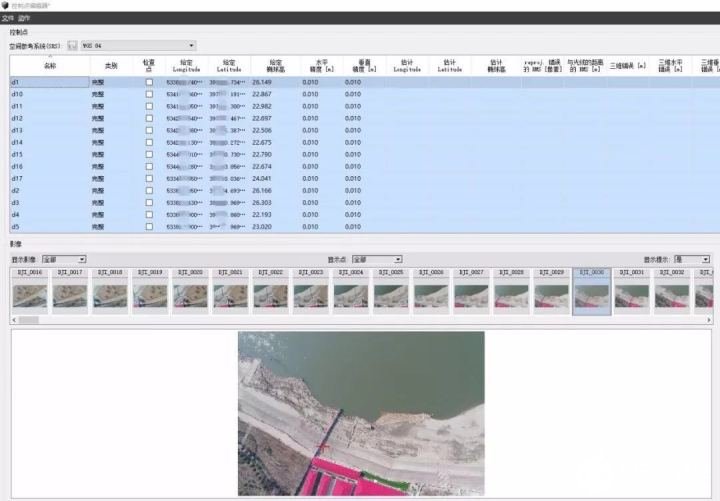Image resolution: width=720 pixels, height=501 pixels.
Task: Tick the check point box for d1
Action: click(x=149, y=82)
